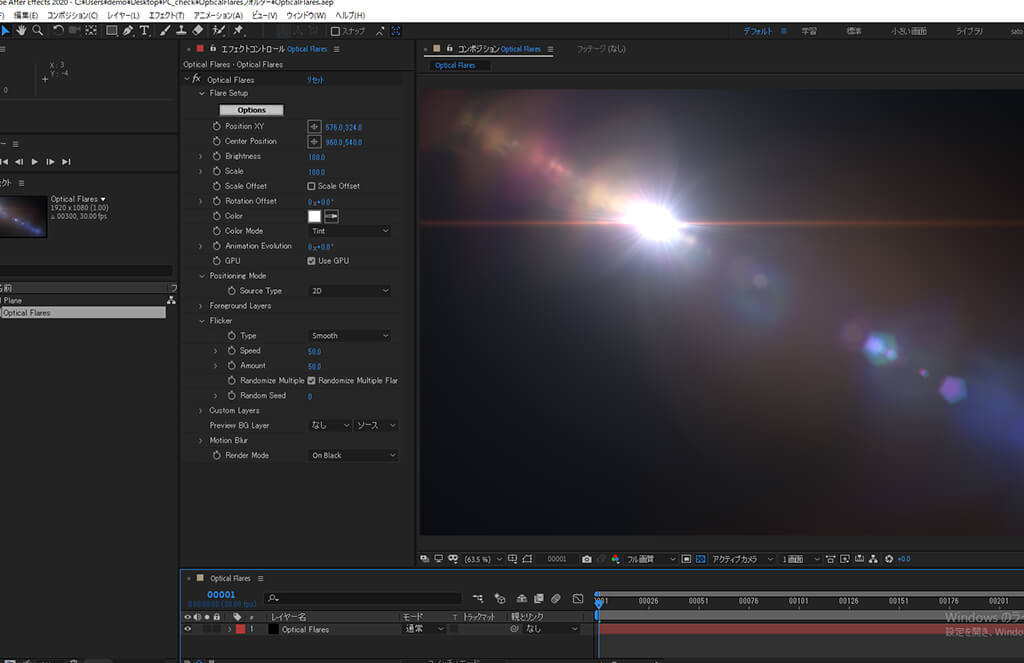Open the Render Mode On Black dropdown
The height and width of the screenshot is (663, 1024).
[x=352, y=456]
